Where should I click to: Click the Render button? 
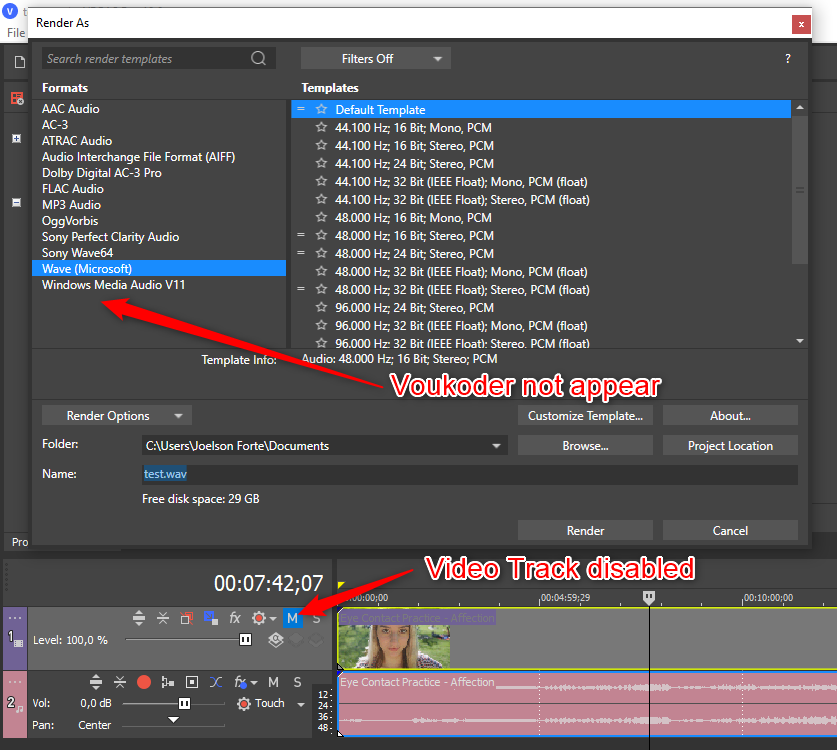tap(585, 531)
